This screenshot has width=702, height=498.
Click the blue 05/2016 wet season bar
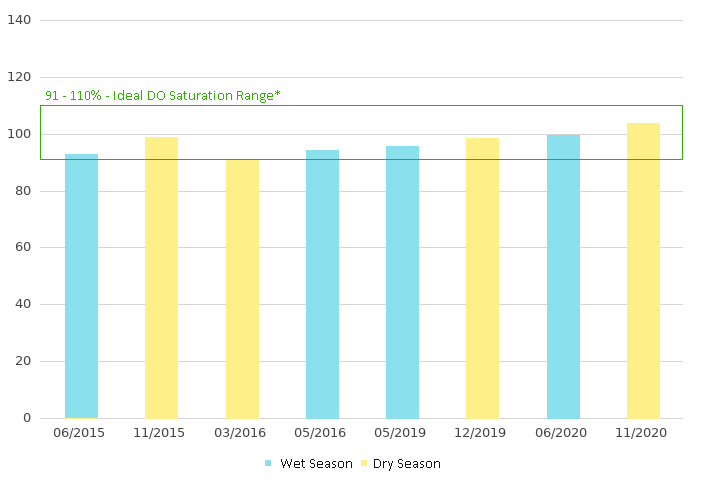pyautogui.click(x=322, y=284)
